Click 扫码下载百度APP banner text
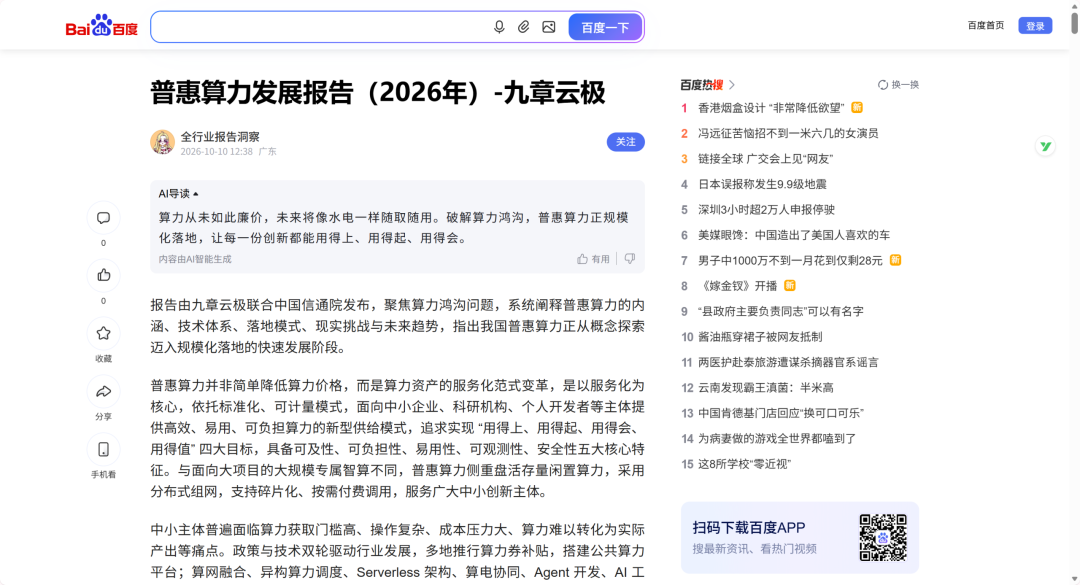 pyautogui.click(x=749, y=528)
